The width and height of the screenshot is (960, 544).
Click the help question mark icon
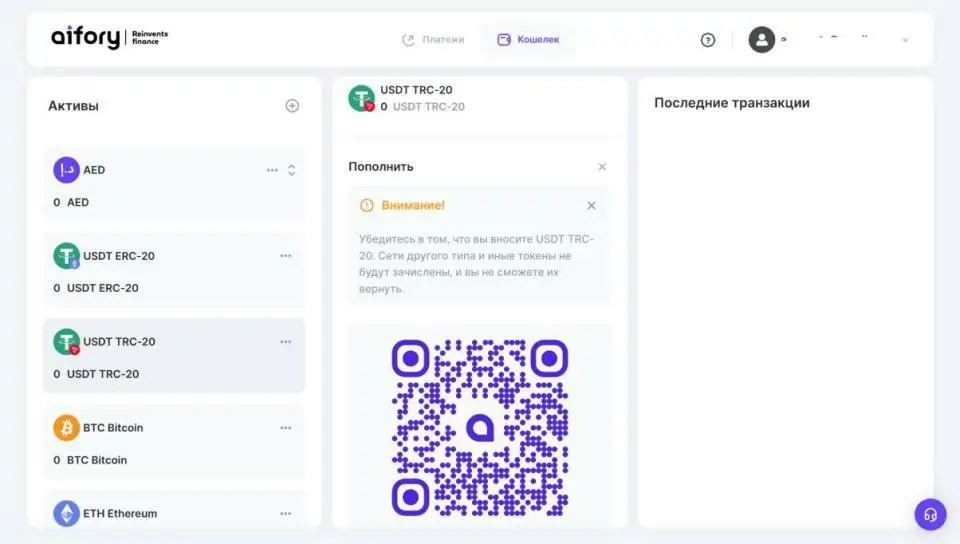click(708, 40)
